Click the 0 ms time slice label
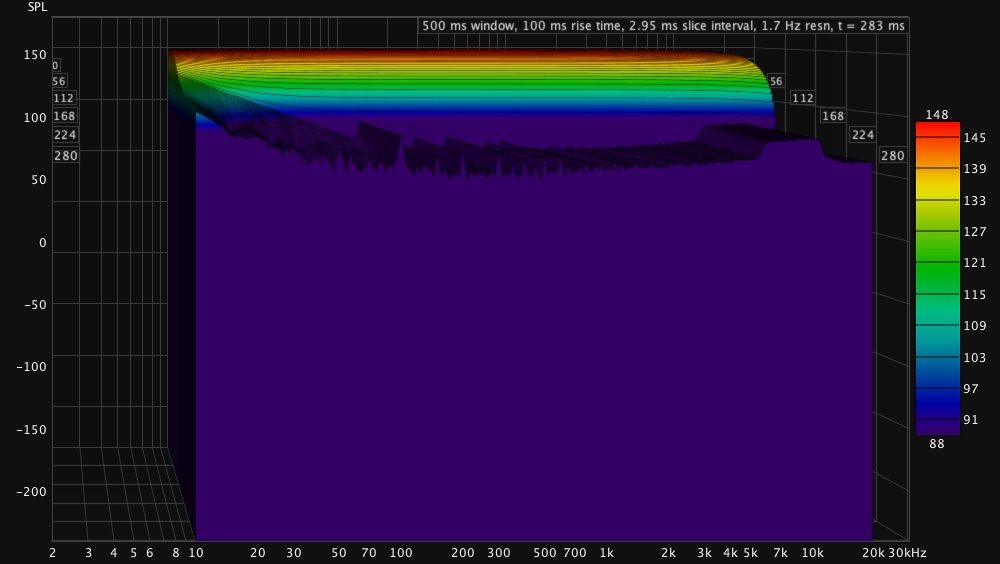The image size is (1000, 564). 55,65
